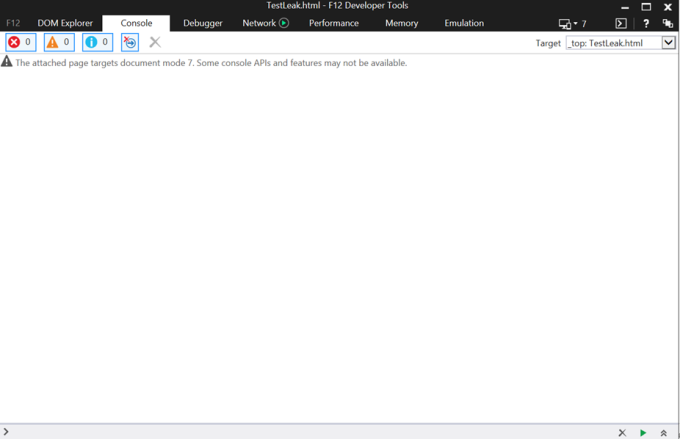Switch to the DOM Explorer tab
Viewport: 680px width, 439px height.
pyautogui.click(x=65, y=23)
